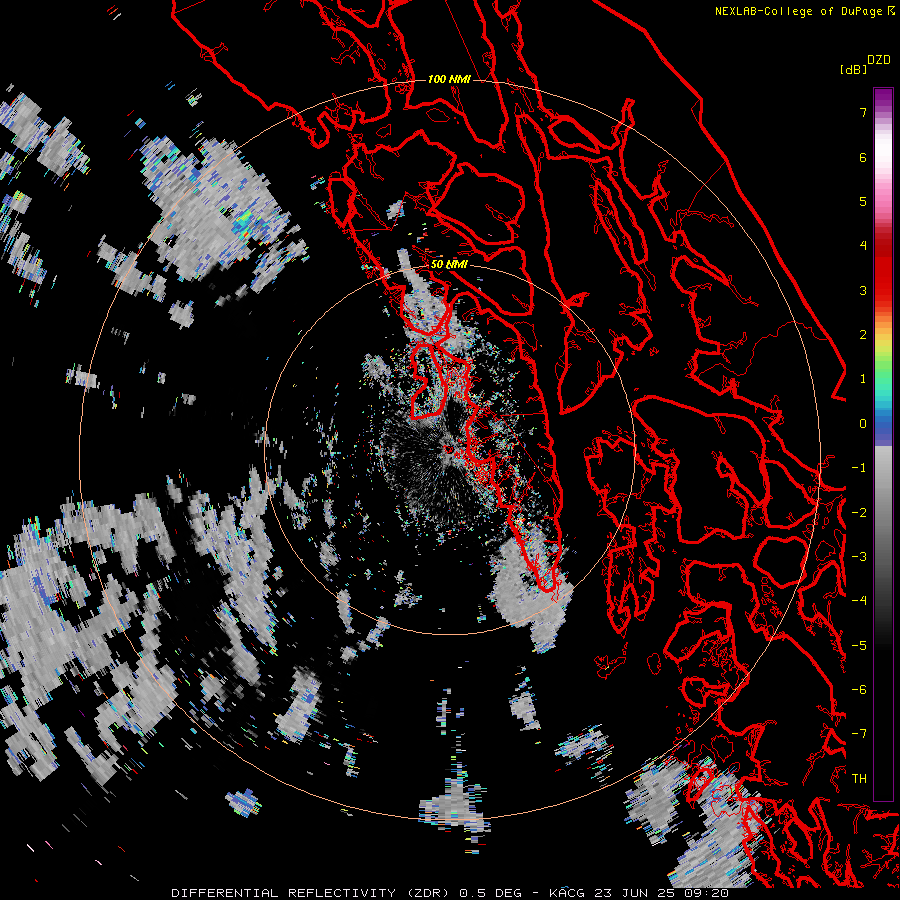900x900 pixels.
Task: Click the 5 dB tick on color scale
Action: tap(863, 201)
